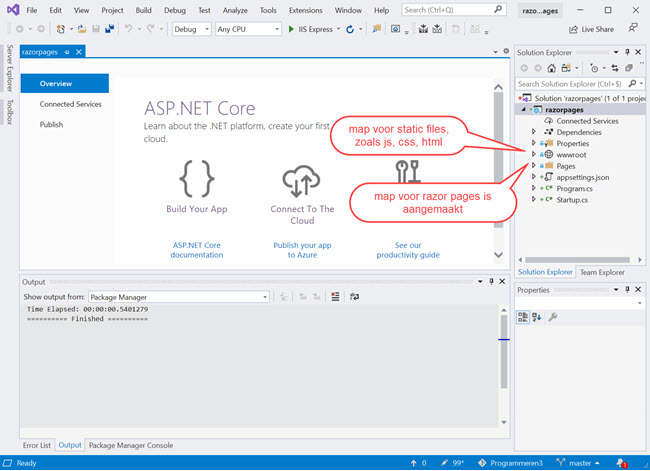Open the Server Explorer side tab

click(10, 68)
